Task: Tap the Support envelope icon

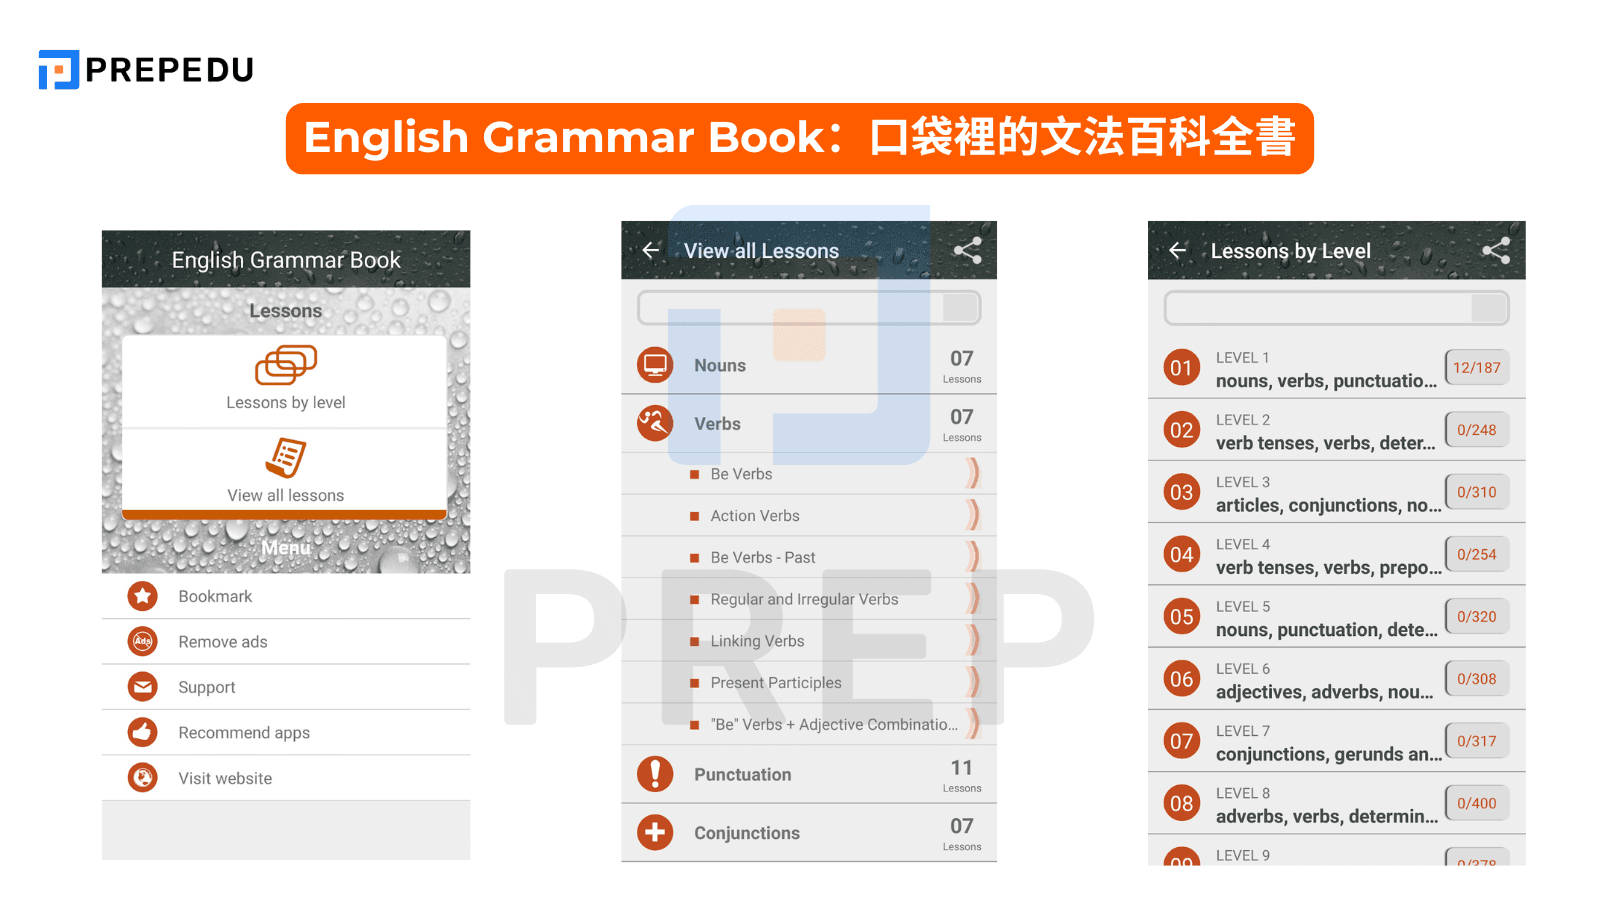Action: 142,687
